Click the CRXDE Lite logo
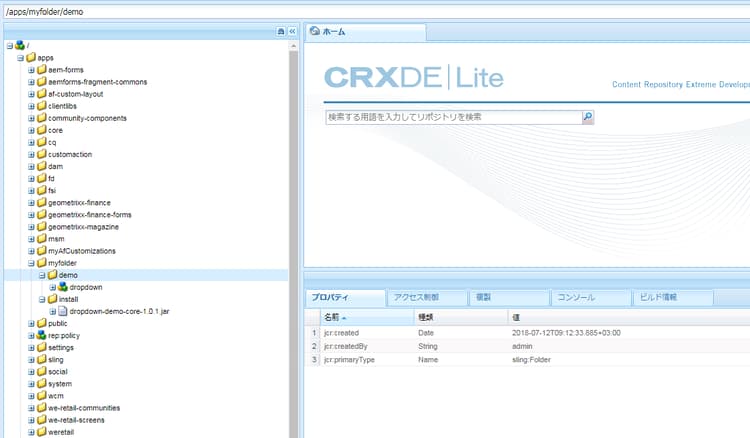The height and width of the screenshot is (438, 750). tap(414, 77)
